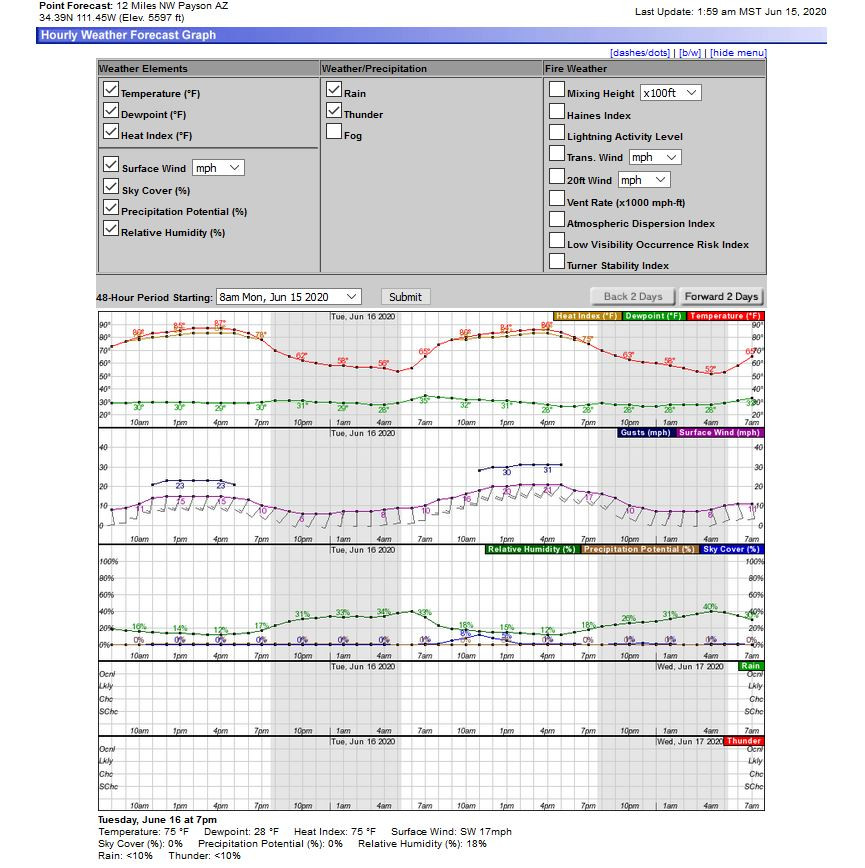This screenshot has height=868, width=865.
Task: Enable the Trans. Wind checkbox
Action: [x=557, y=153]
